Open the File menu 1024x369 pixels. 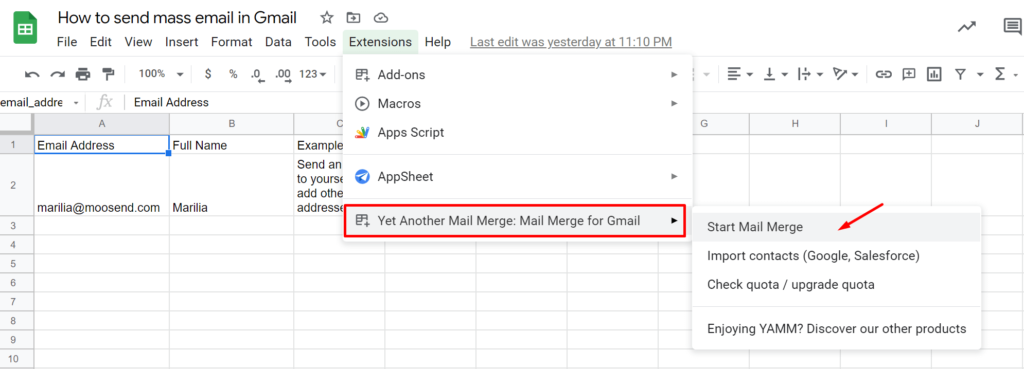[67, 42]
